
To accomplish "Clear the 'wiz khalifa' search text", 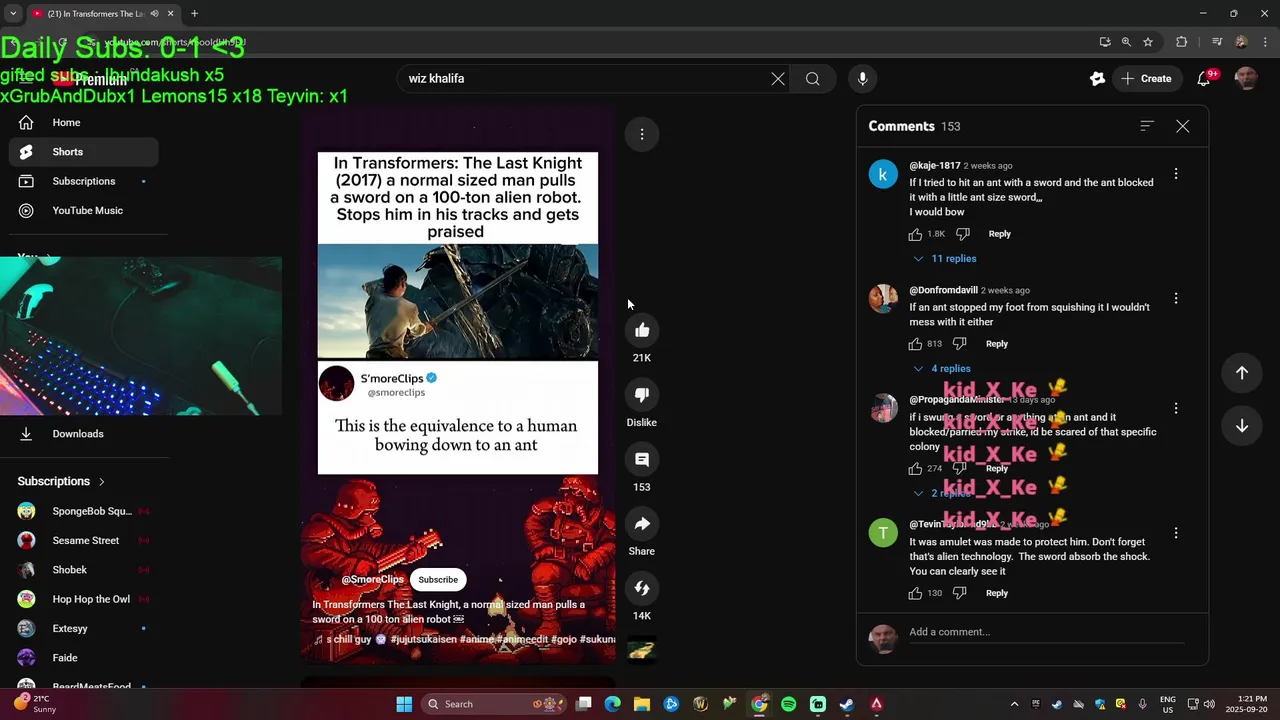I will [778, 79].
